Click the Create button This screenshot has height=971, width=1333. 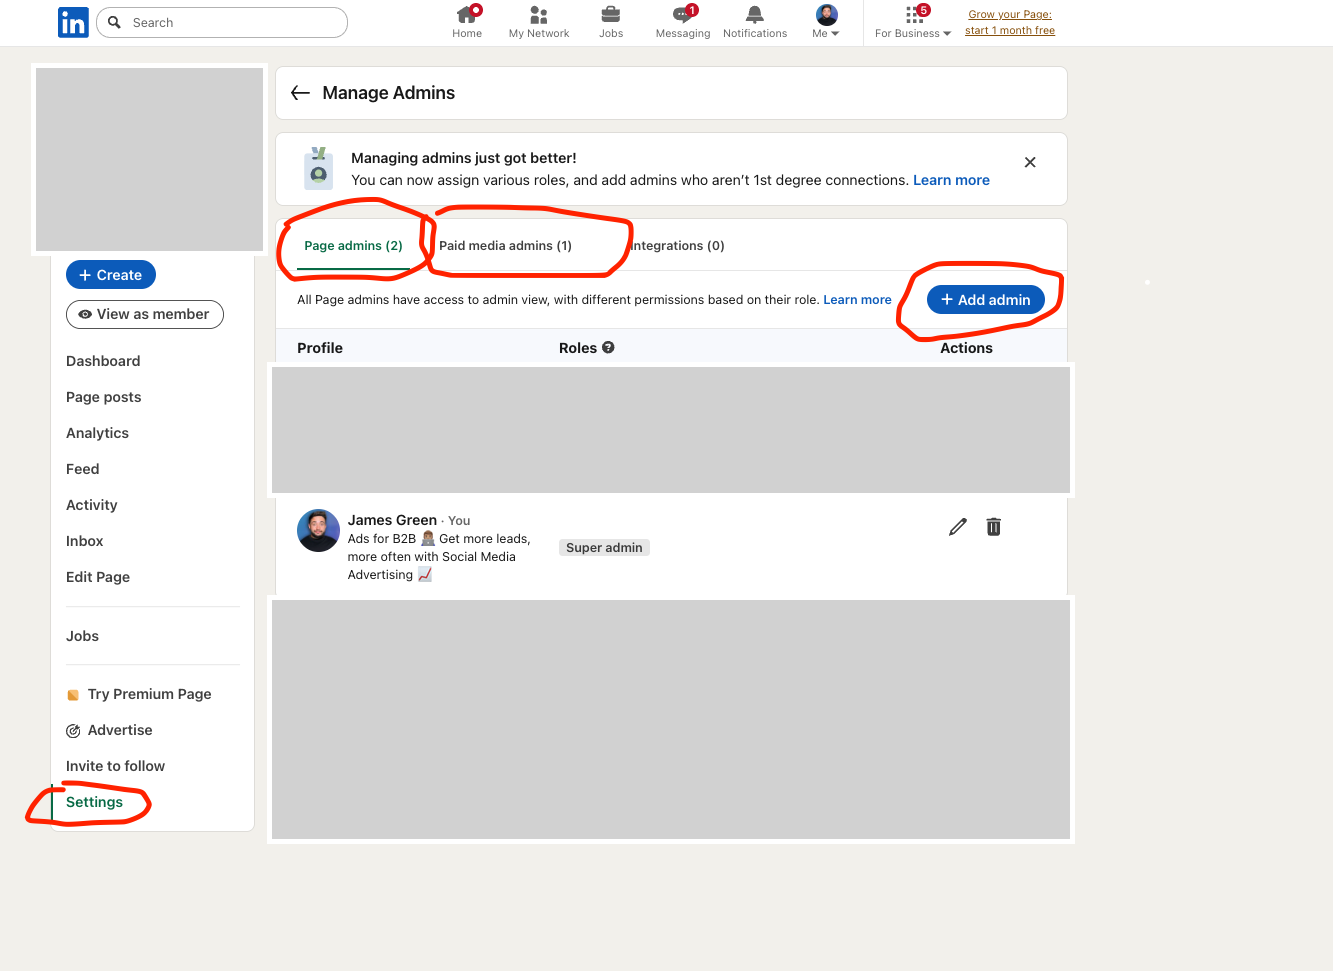pos(111,275)
